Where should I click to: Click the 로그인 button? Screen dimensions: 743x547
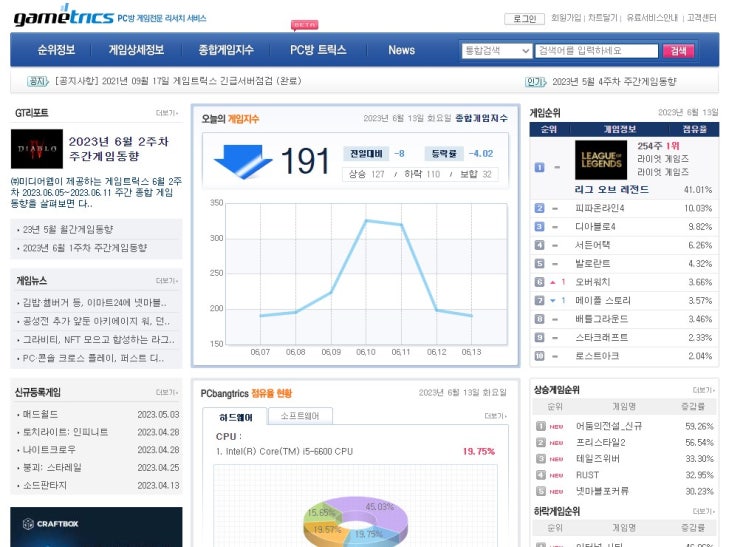coord(525,18)
